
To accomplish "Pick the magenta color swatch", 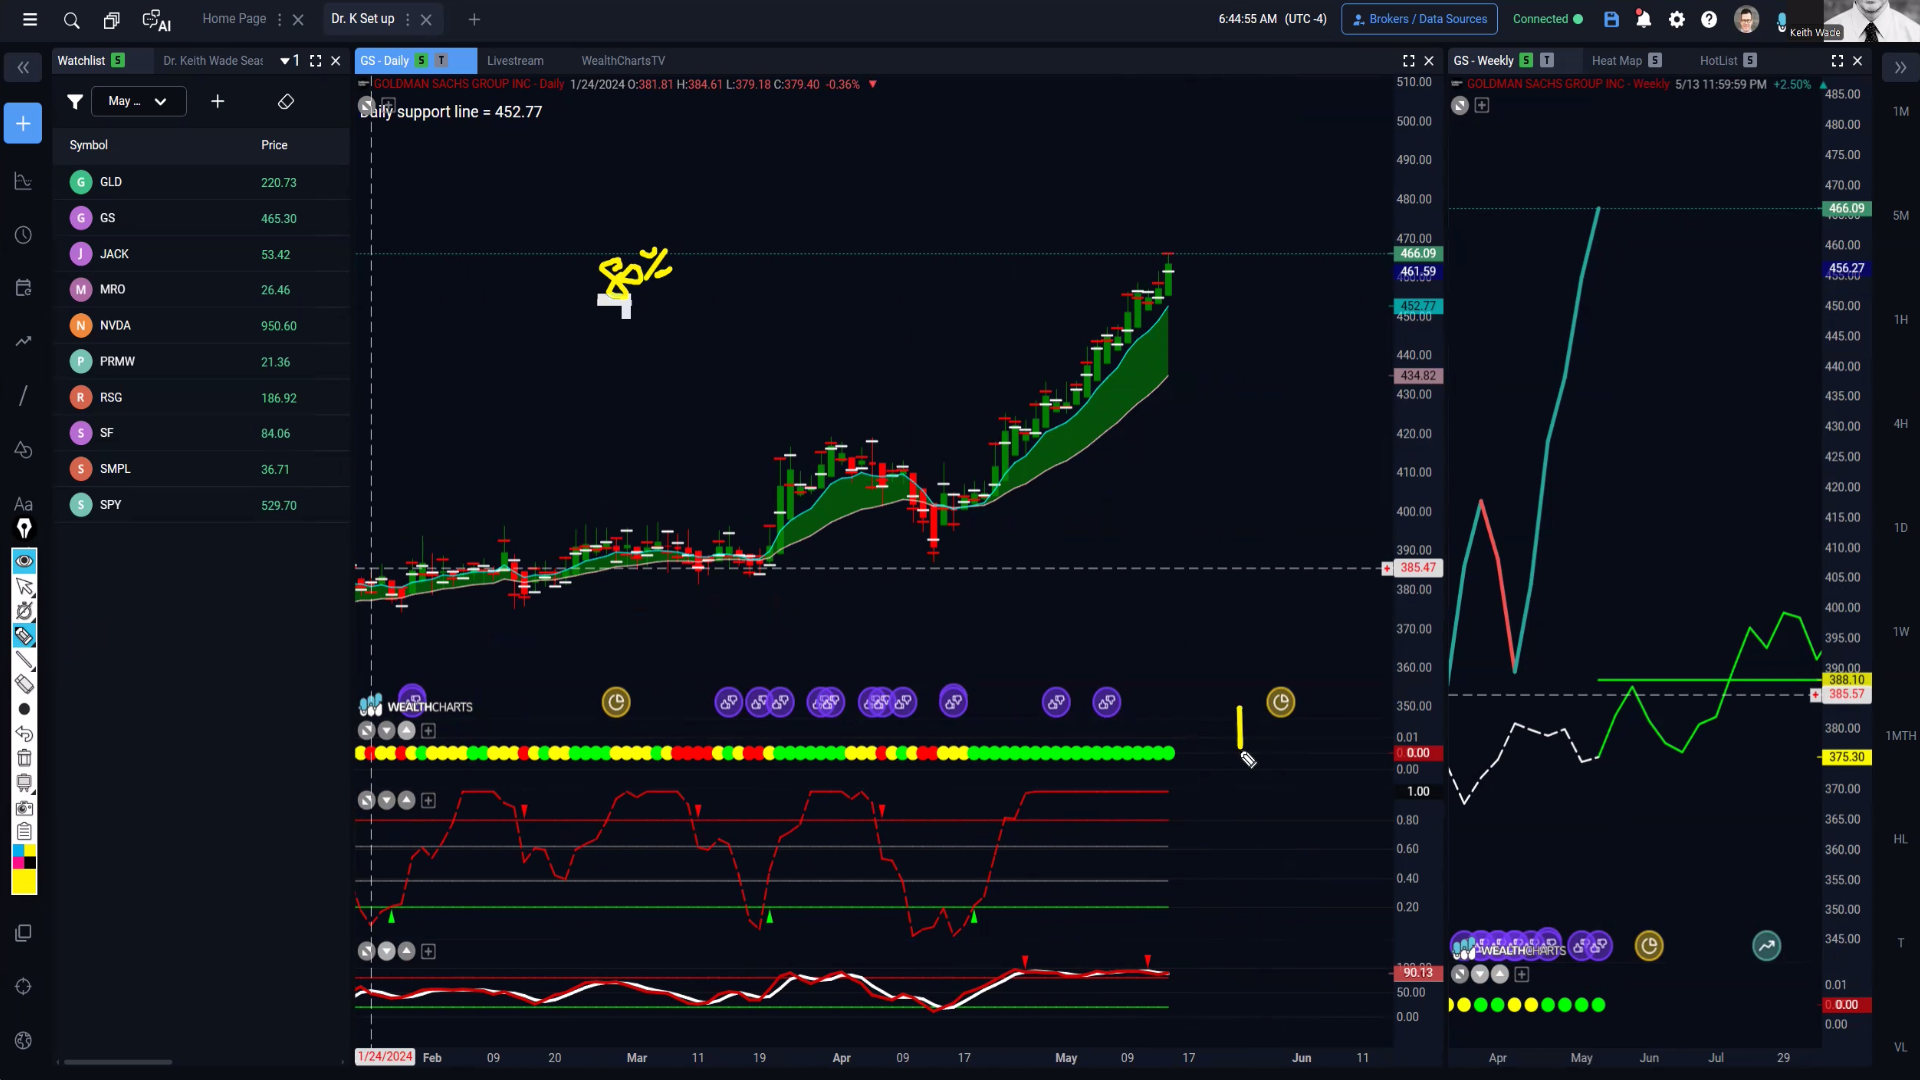I will point(18,863).
